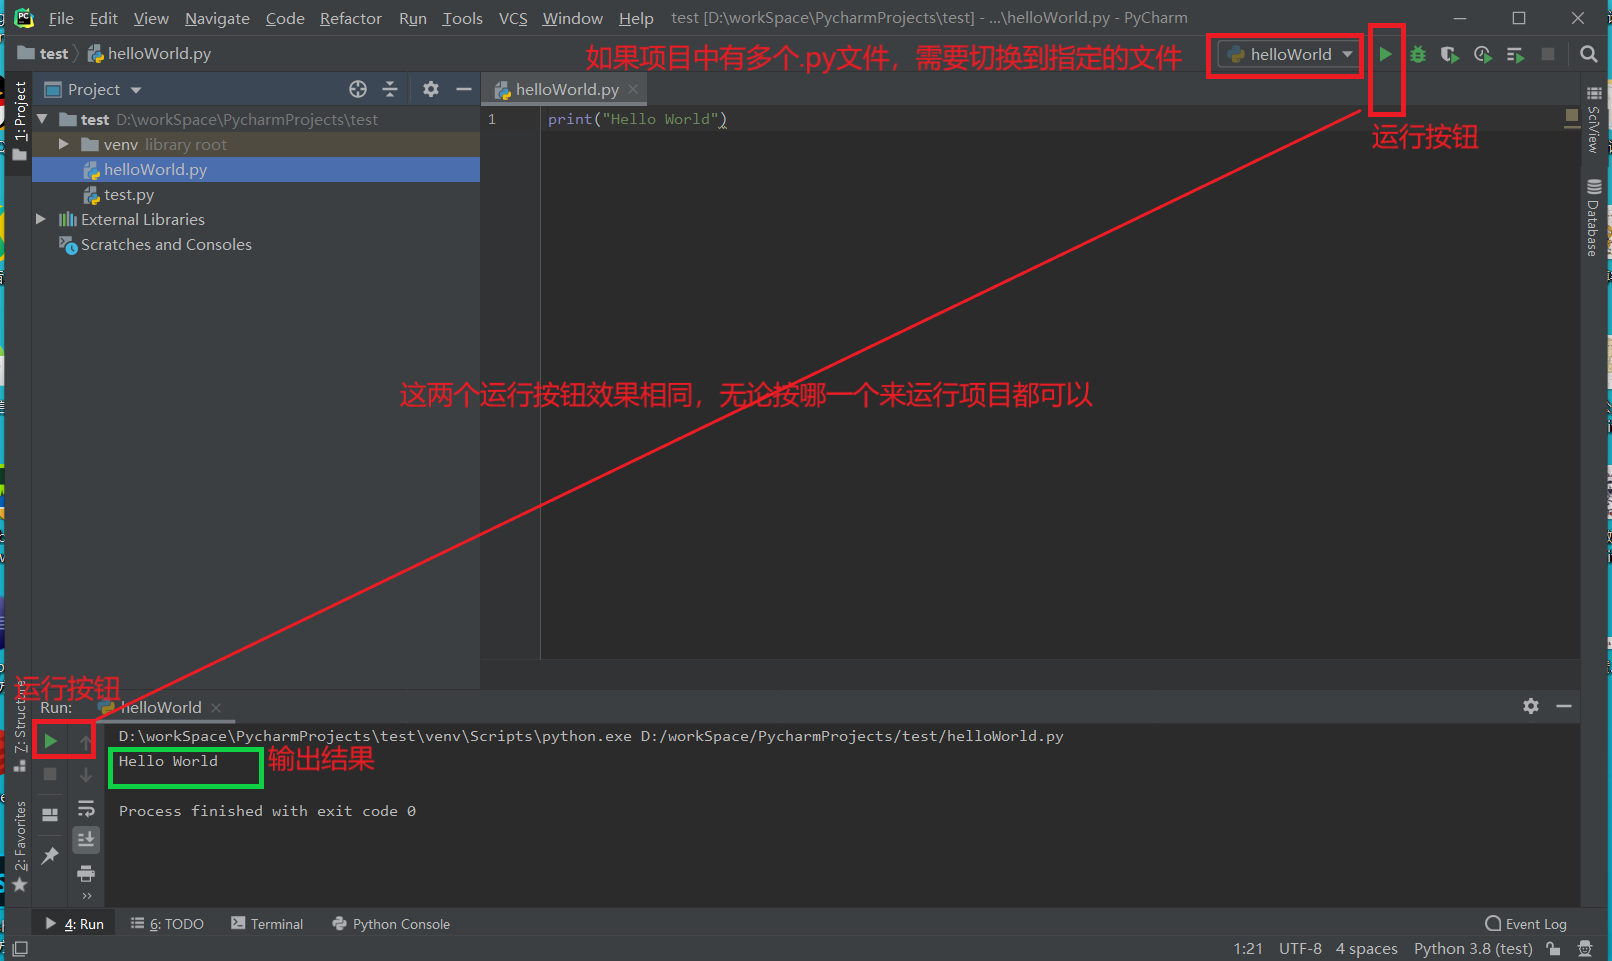
Task: Click the disabled stop button in top toolbar
Action: (x=1548, y=54)
